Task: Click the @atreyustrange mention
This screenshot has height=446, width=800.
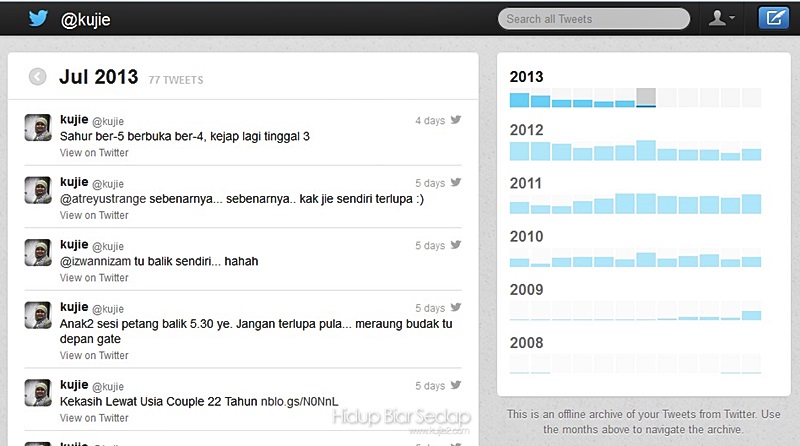Action: click(103, 199)
